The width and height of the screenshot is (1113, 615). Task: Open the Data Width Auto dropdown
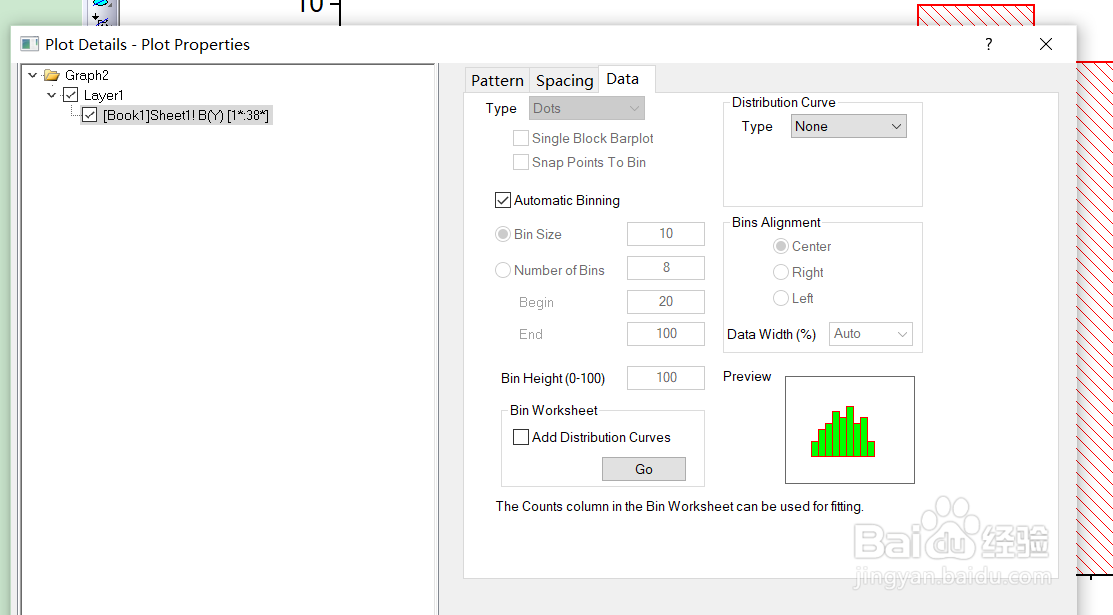[870, 334]
